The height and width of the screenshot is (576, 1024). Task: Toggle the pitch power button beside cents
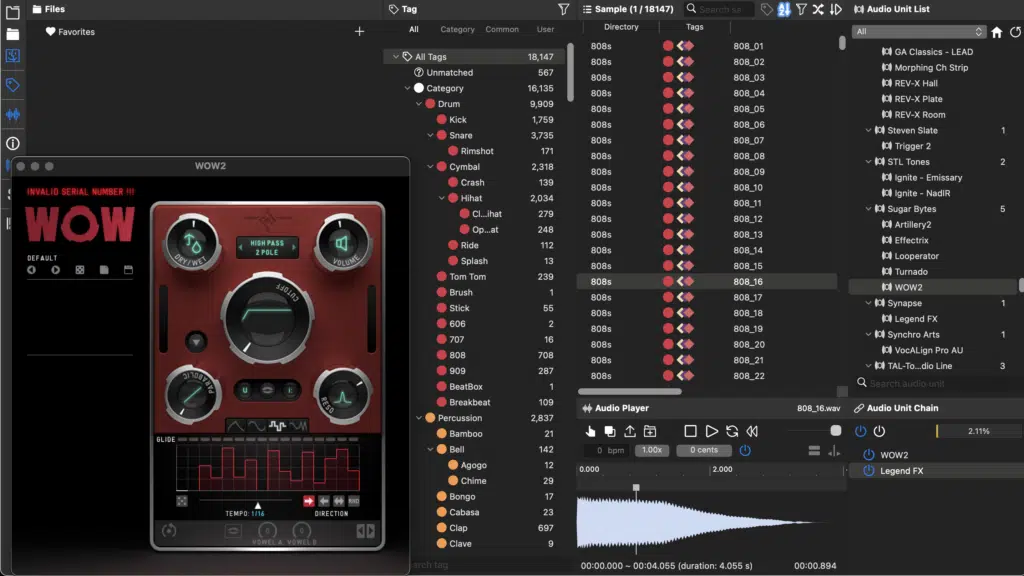pos(745,450)
